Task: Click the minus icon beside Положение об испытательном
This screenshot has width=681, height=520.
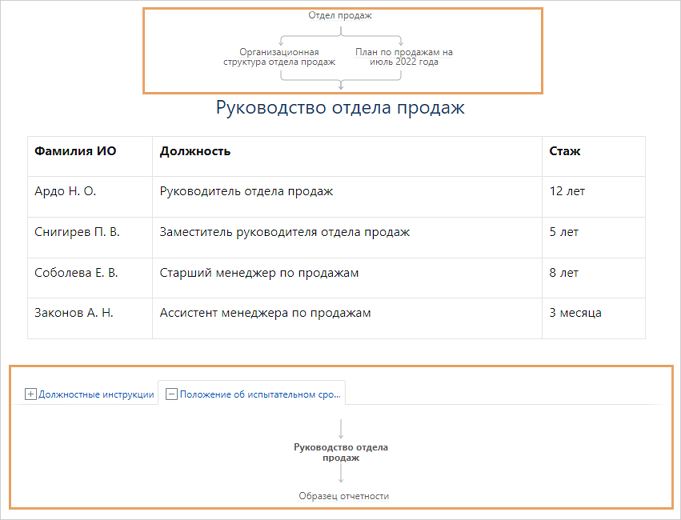Action: (171, 395)
